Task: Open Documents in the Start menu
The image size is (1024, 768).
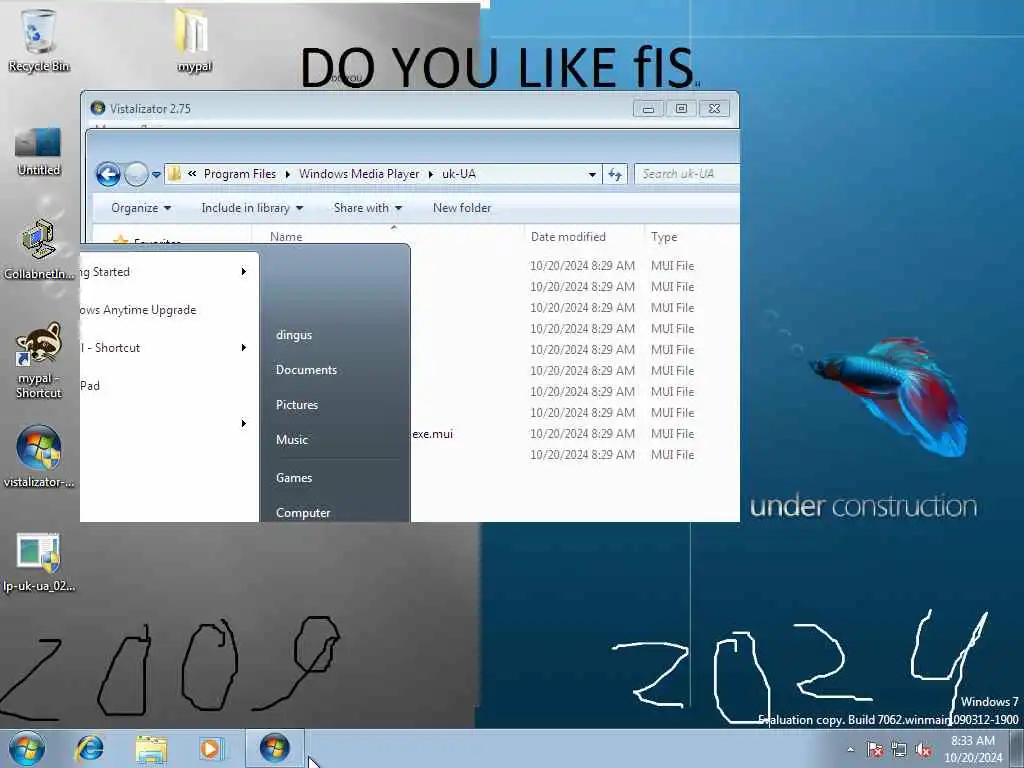Action: pos(306,370)
